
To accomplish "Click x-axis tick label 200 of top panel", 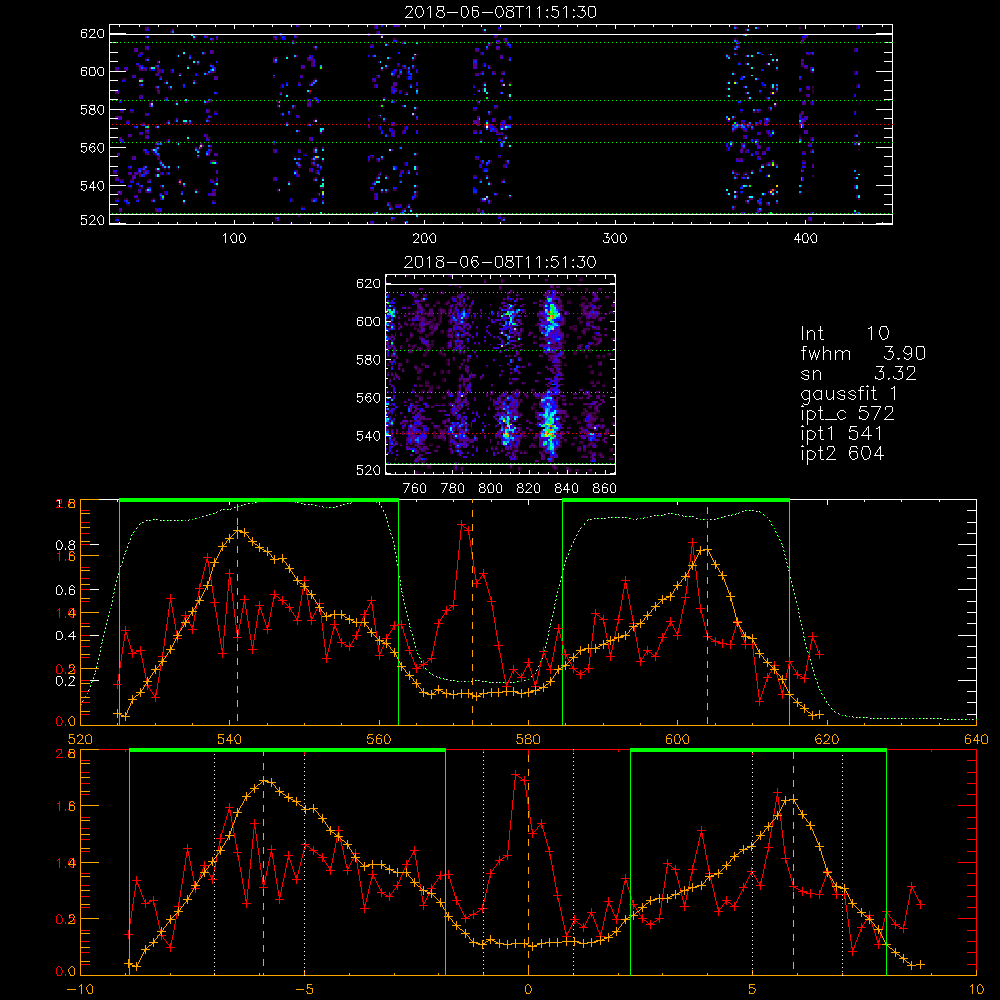I will [x=424, y=239].
